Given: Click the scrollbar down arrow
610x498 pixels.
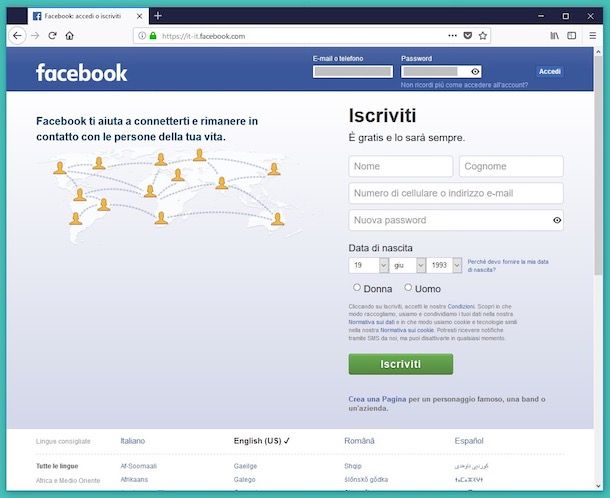Looking at the screenshot, I should click(598, 486).
